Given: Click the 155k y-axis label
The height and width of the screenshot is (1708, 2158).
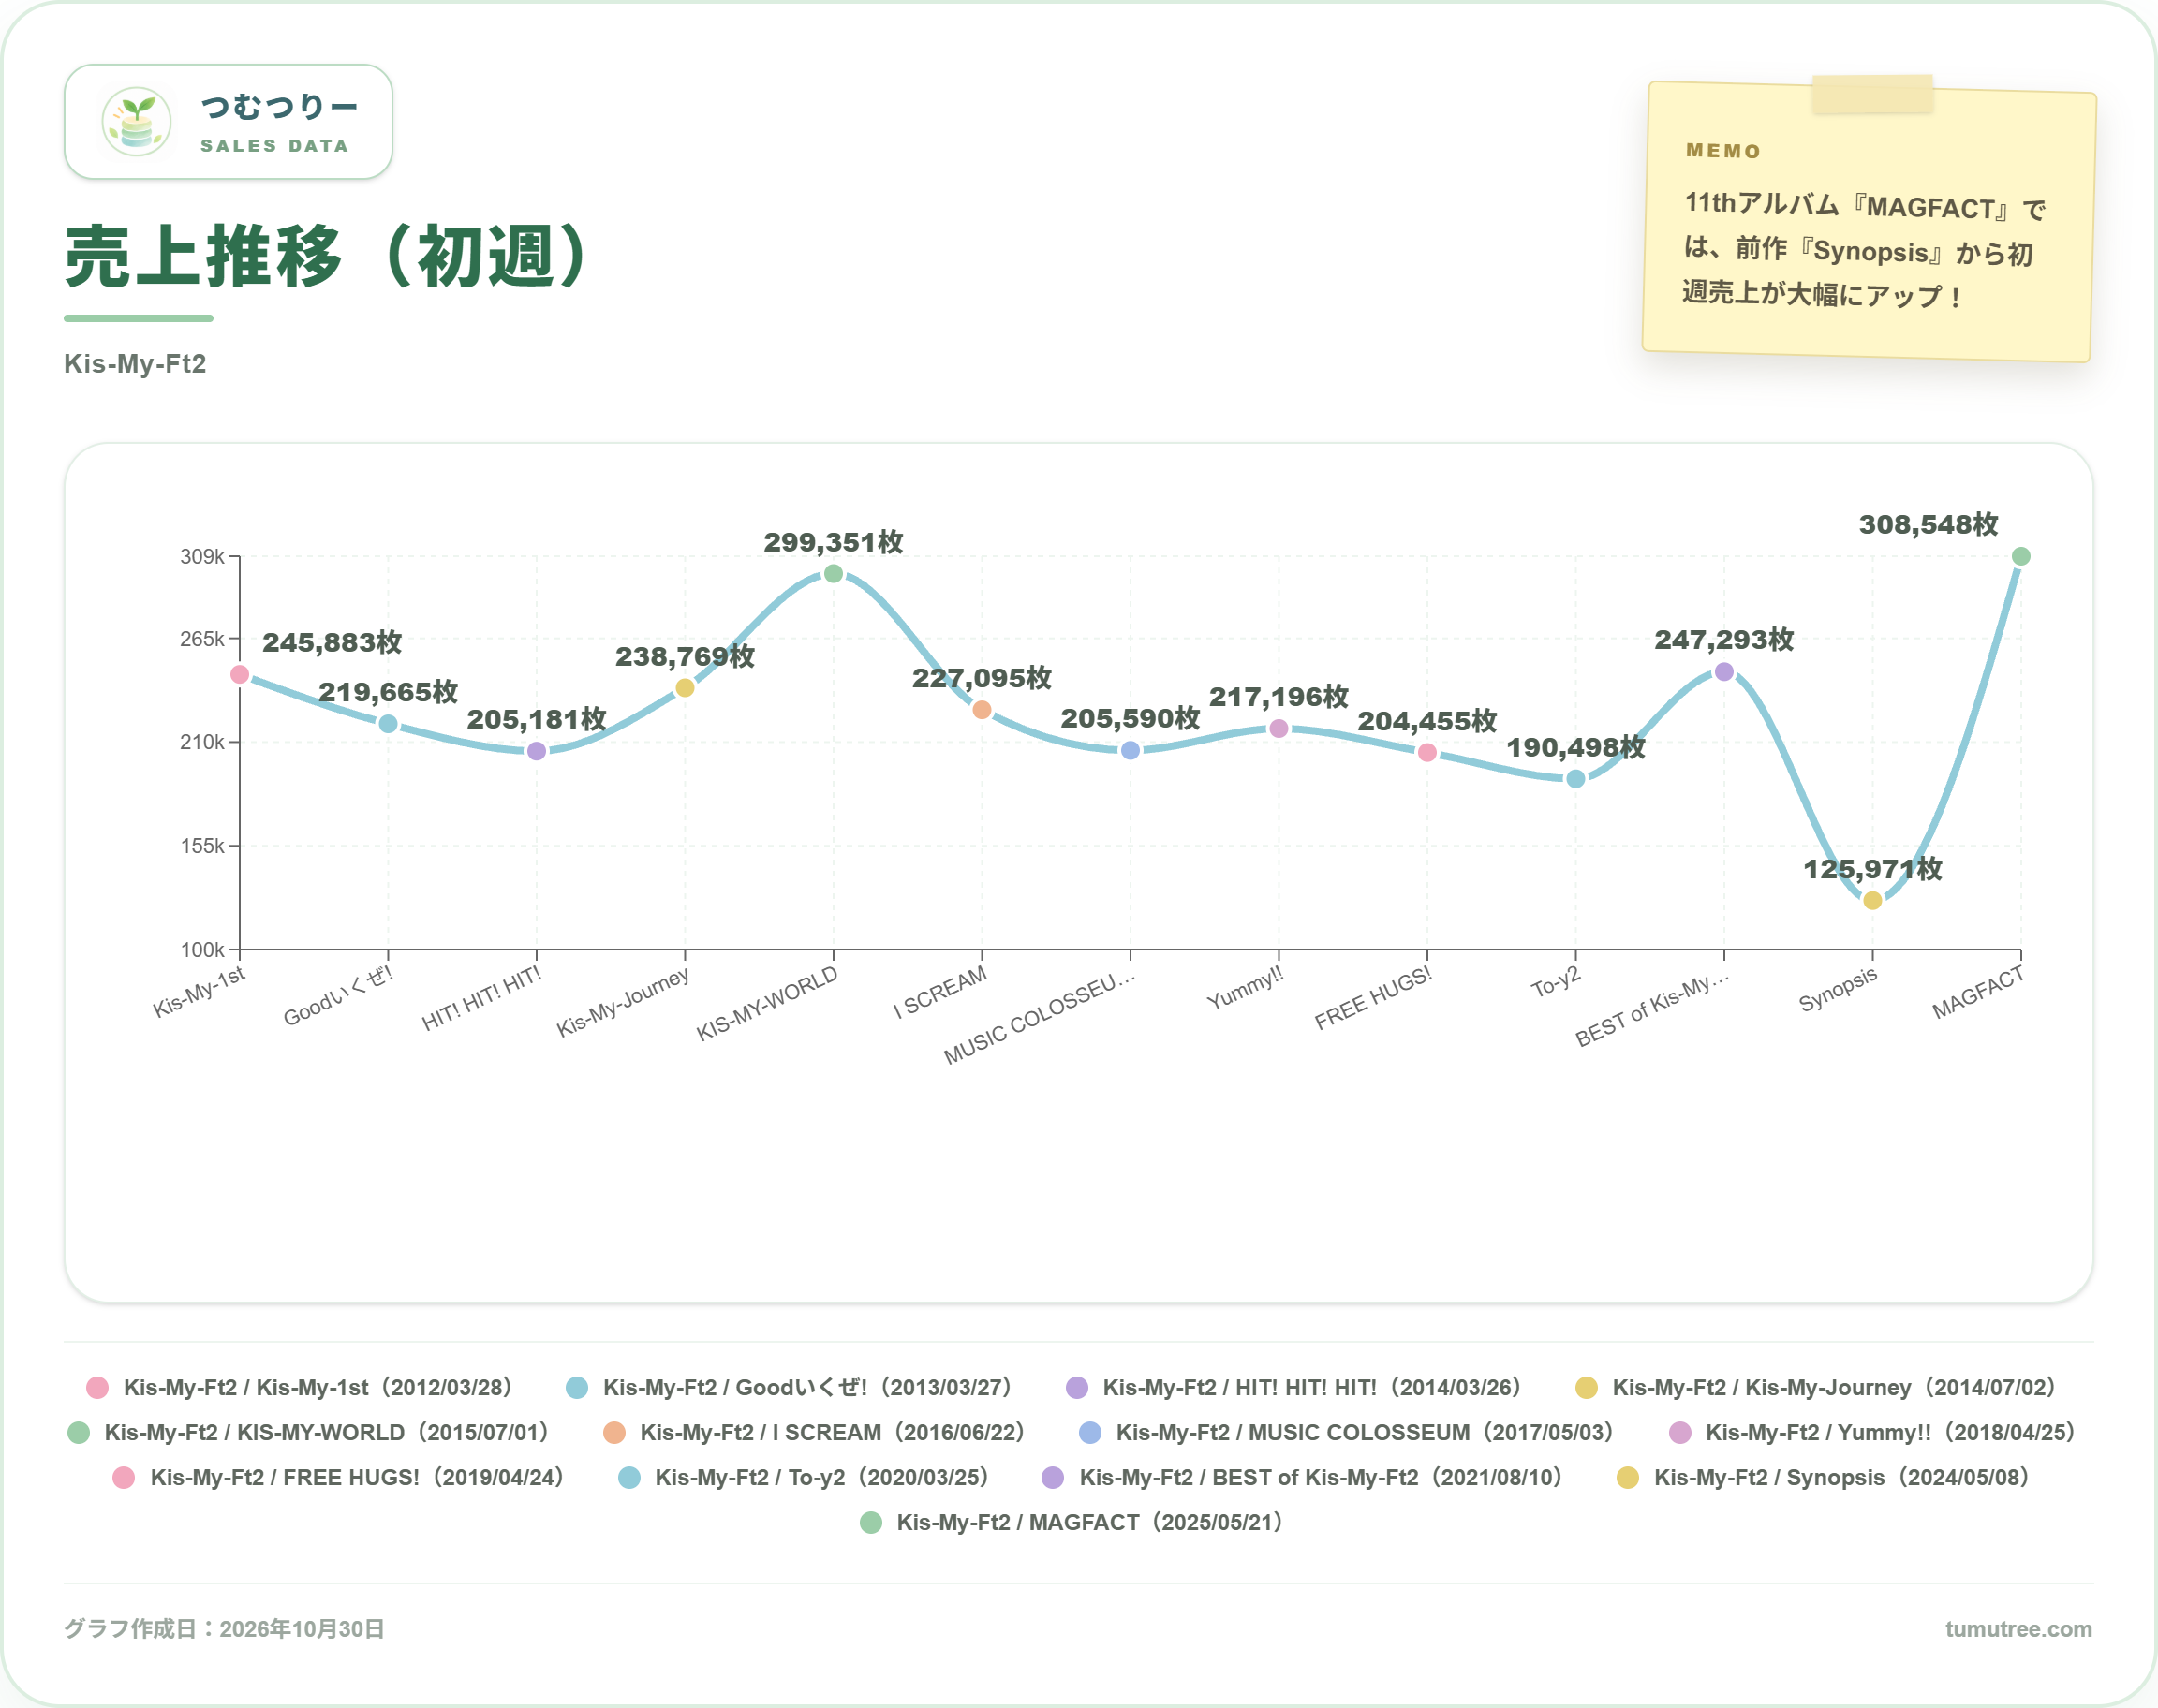Looking at the screenshot, I should click(x=202, y=846).
